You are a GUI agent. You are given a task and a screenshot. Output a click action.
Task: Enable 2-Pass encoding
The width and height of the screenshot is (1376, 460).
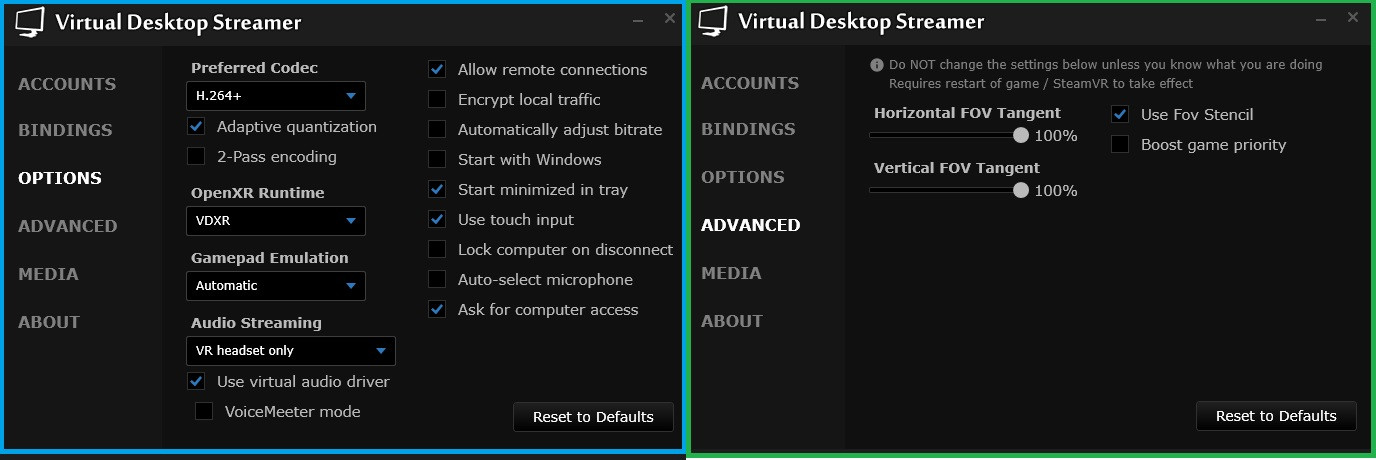pos(196,157)
